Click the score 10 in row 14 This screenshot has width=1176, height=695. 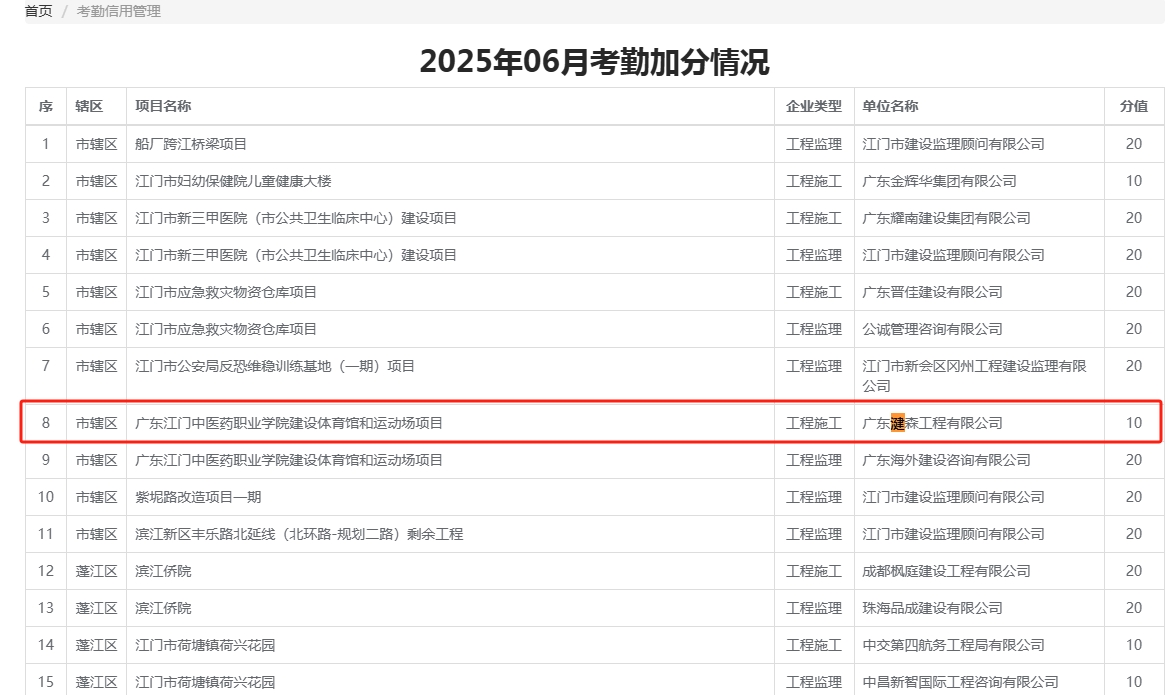coord(1134,645)
